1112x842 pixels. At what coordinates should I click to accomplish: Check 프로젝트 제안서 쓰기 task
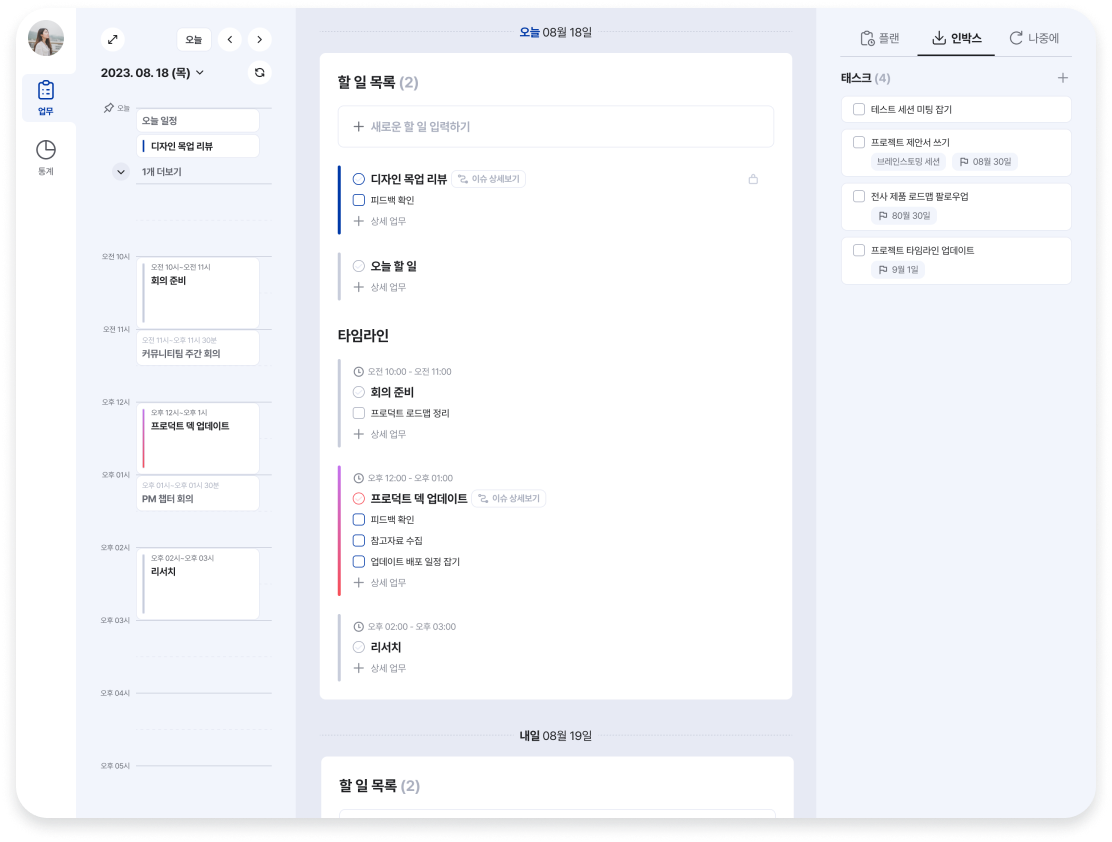[x=859, y=143]
